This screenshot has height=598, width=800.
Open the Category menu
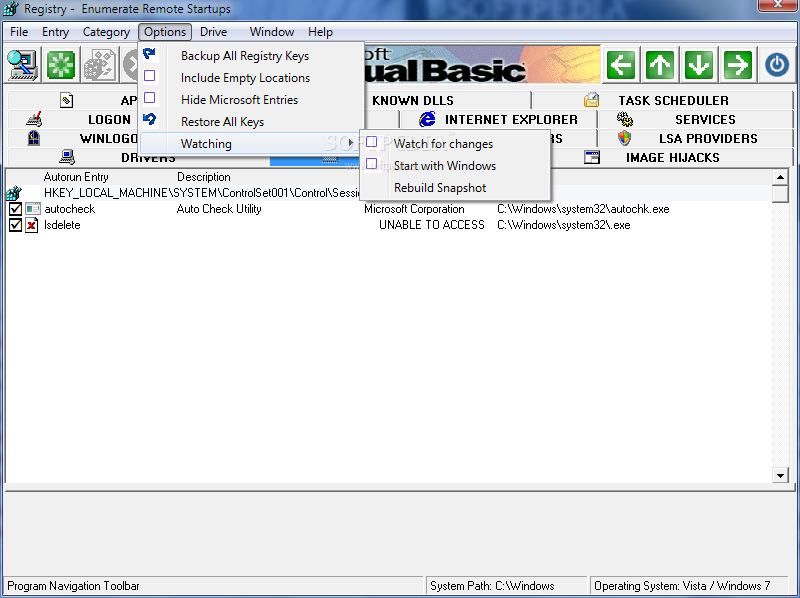(x=106, y=32)
